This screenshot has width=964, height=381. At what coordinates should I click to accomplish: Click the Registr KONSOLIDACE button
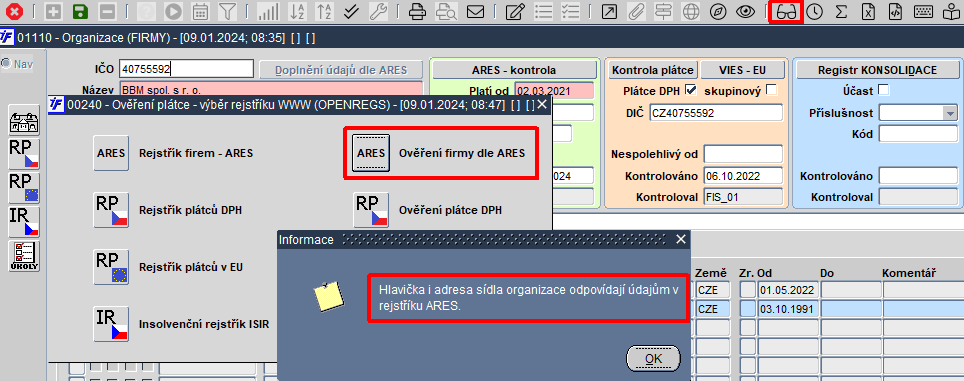pos(877,69)
